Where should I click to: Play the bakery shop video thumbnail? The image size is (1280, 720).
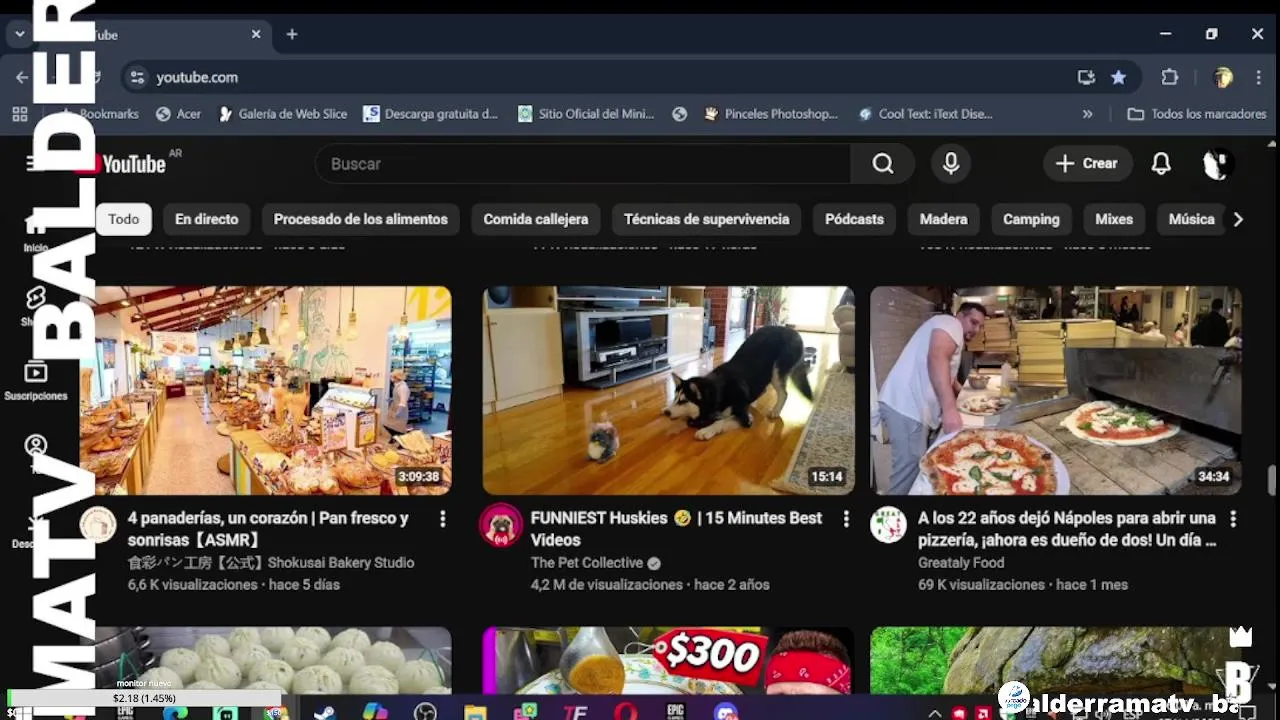pos(266,391)
